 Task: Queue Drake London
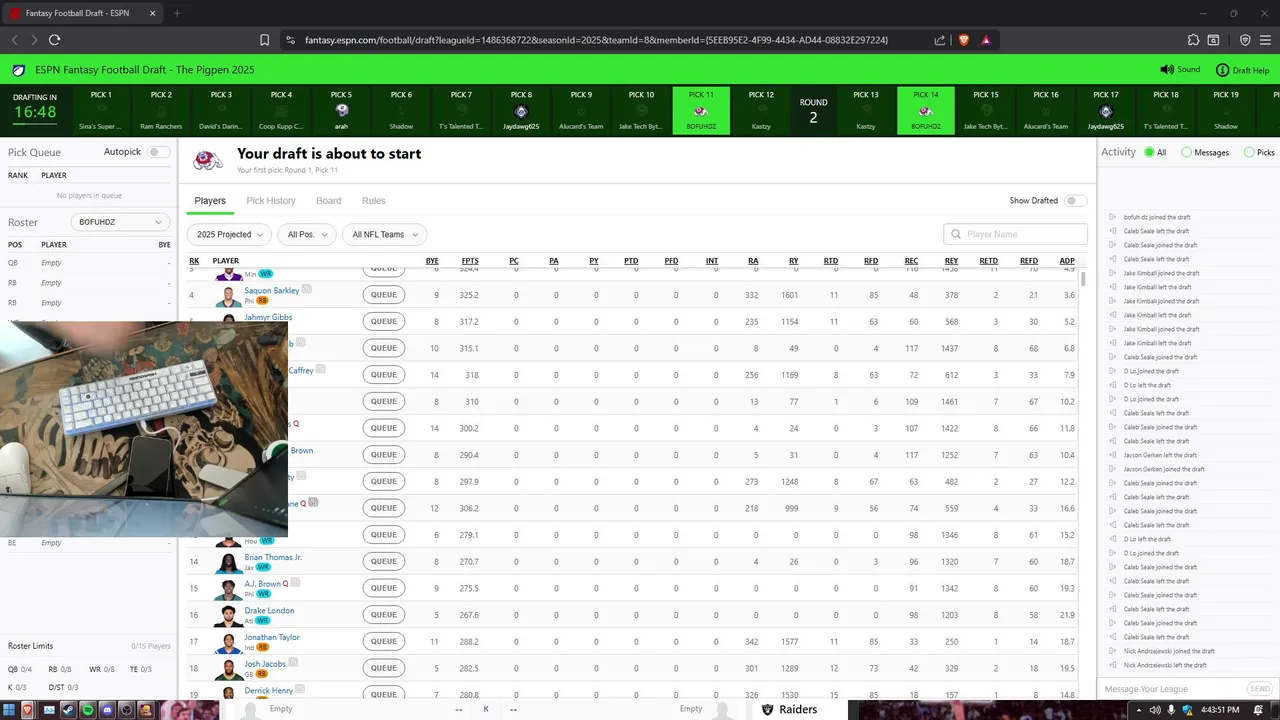click(x=384, y=615)
